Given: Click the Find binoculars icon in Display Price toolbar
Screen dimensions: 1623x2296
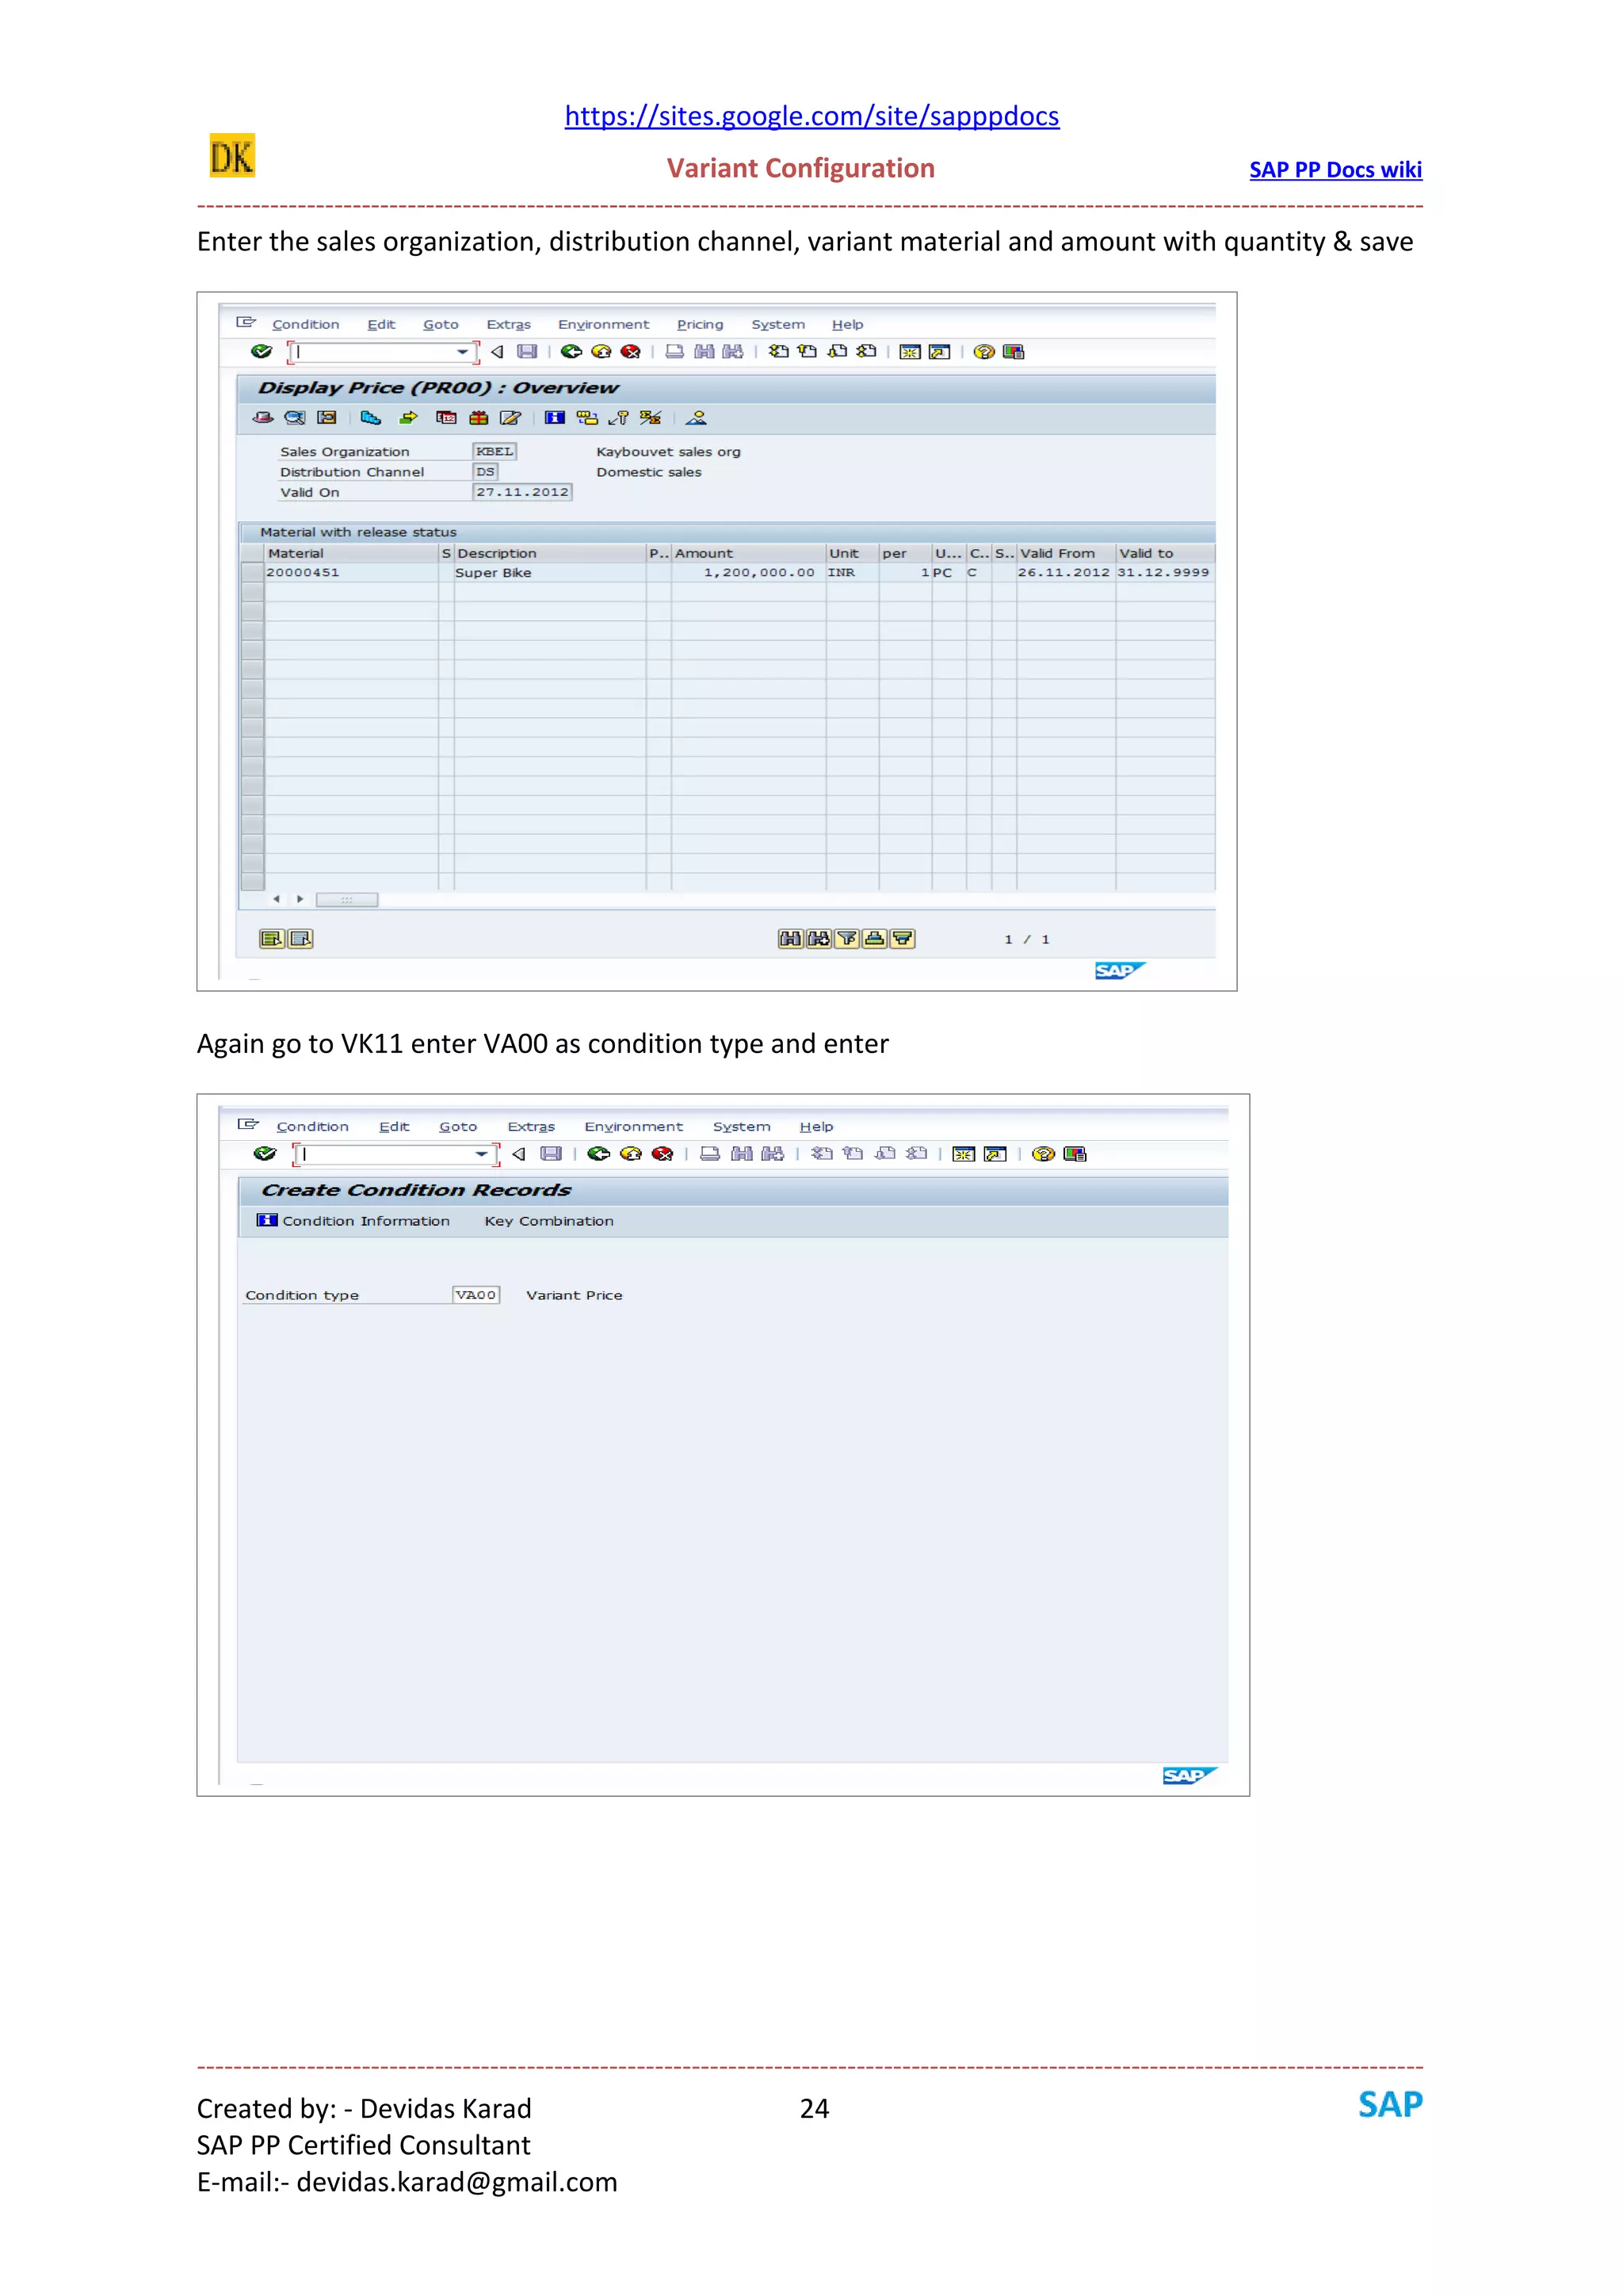Looking at the screenshot, I should pyautogui.click(x=704, y=351).
